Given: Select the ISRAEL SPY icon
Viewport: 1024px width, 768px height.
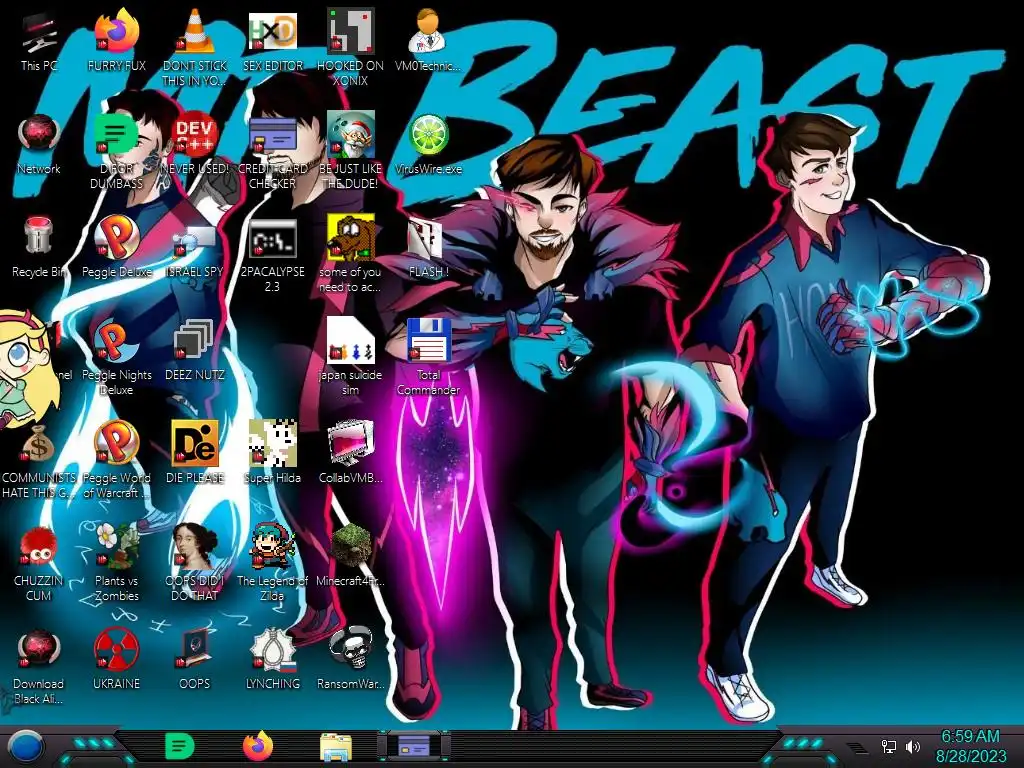Looking at the screenshot, I should [195, 240].
